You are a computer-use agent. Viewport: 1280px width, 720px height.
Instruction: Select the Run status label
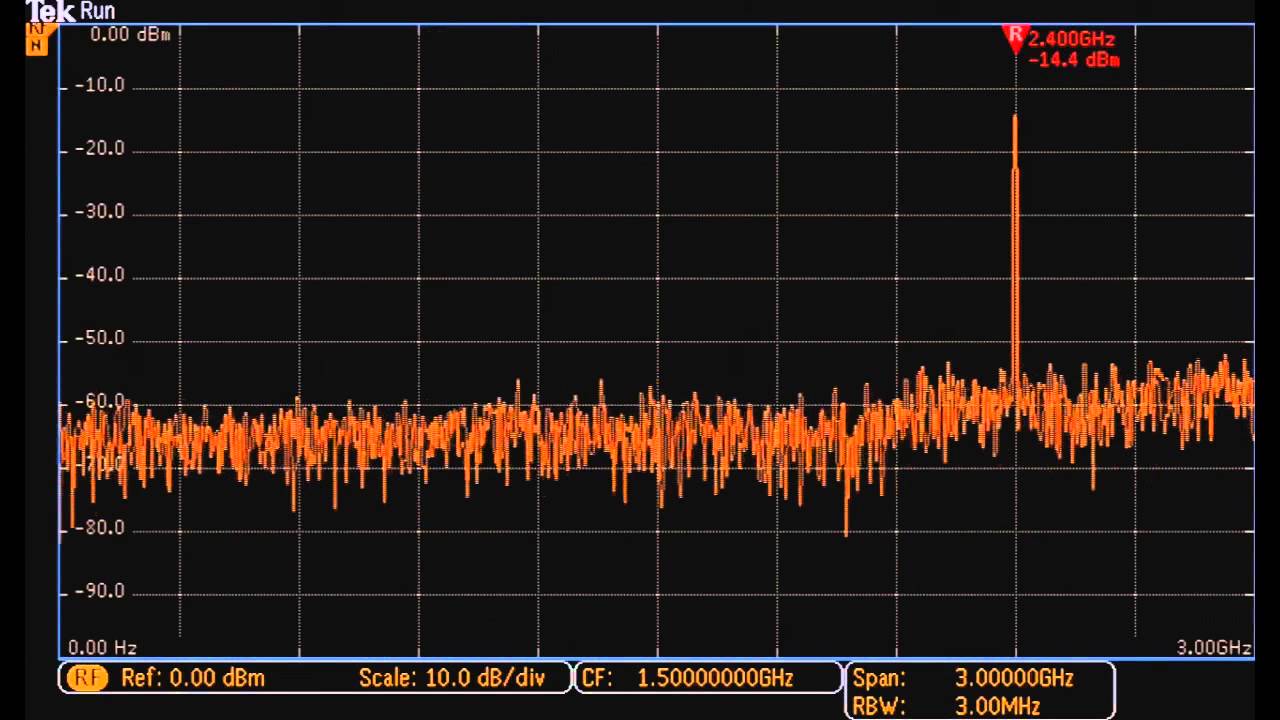click(97, 12)
